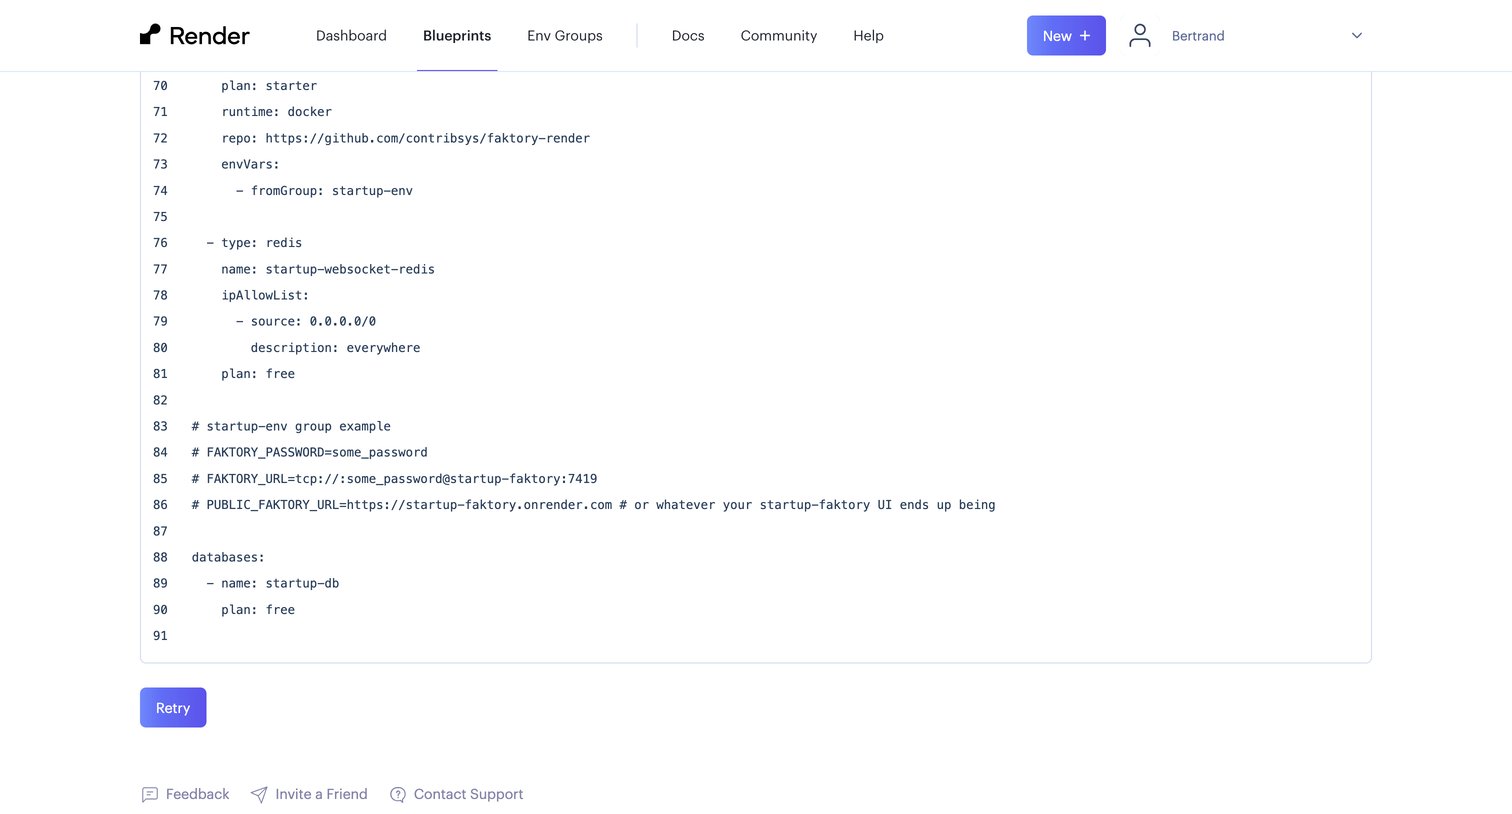Screen dimensions: 1512x814
Task: Click 'plan: free' on line 81
Action: [x=258, y=374]
